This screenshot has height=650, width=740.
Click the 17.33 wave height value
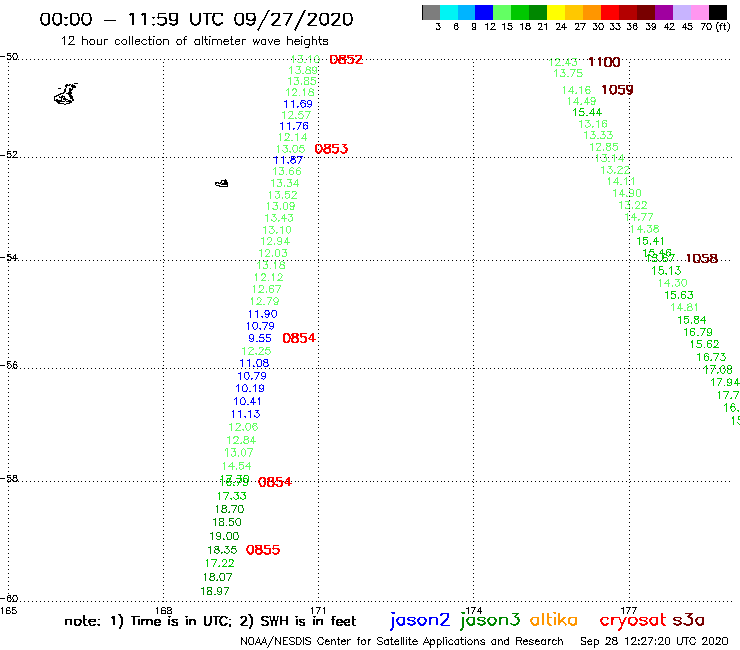pyautogui.click(x=232, y=496)
